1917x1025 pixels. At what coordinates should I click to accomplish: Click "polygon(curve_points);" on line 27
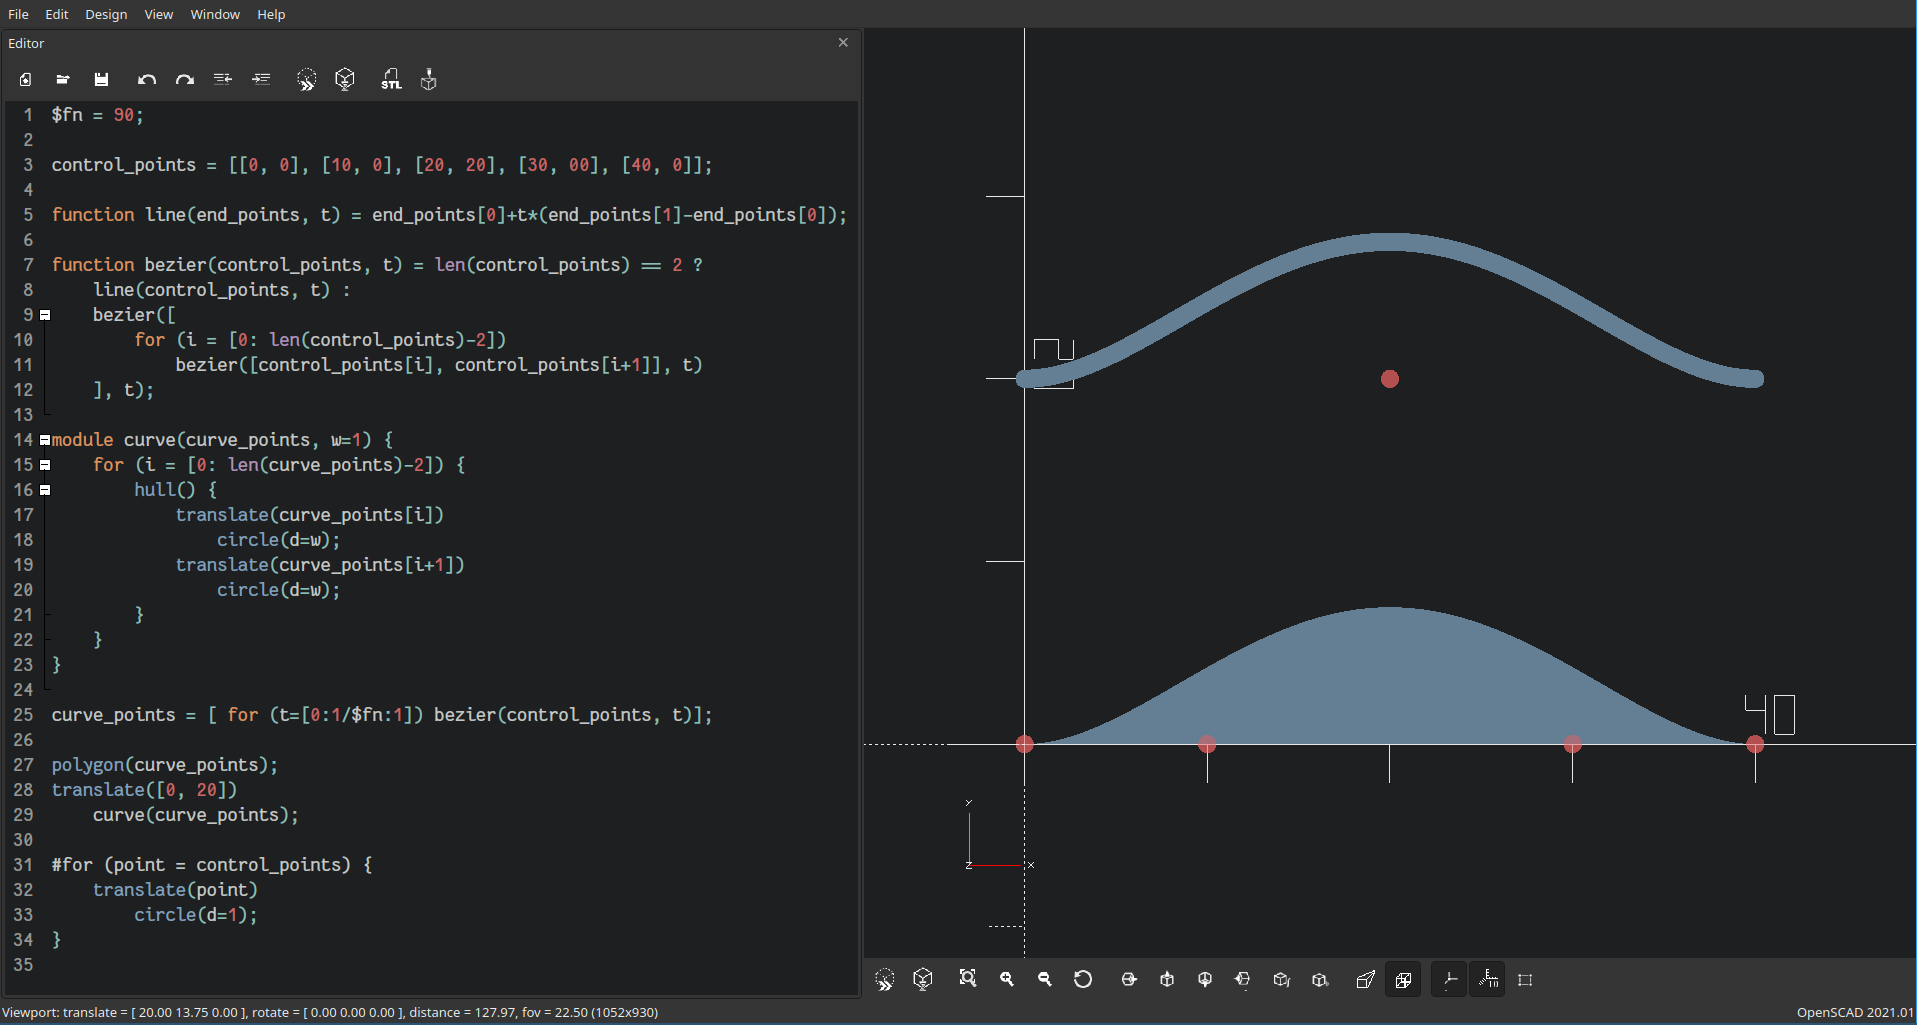point(165,765)
